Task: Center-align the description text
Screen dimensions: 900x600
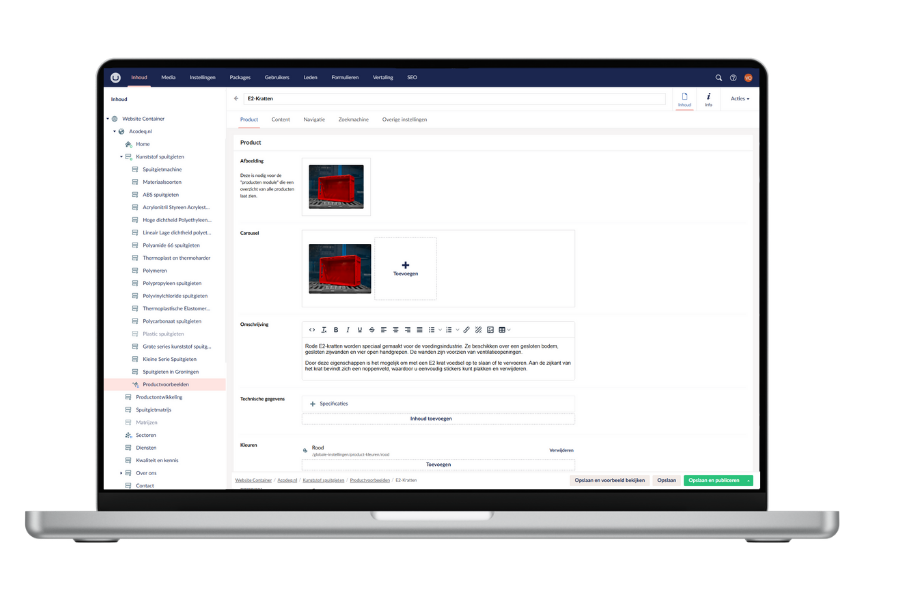Action: pyautogui.click(x=394, y=330)
